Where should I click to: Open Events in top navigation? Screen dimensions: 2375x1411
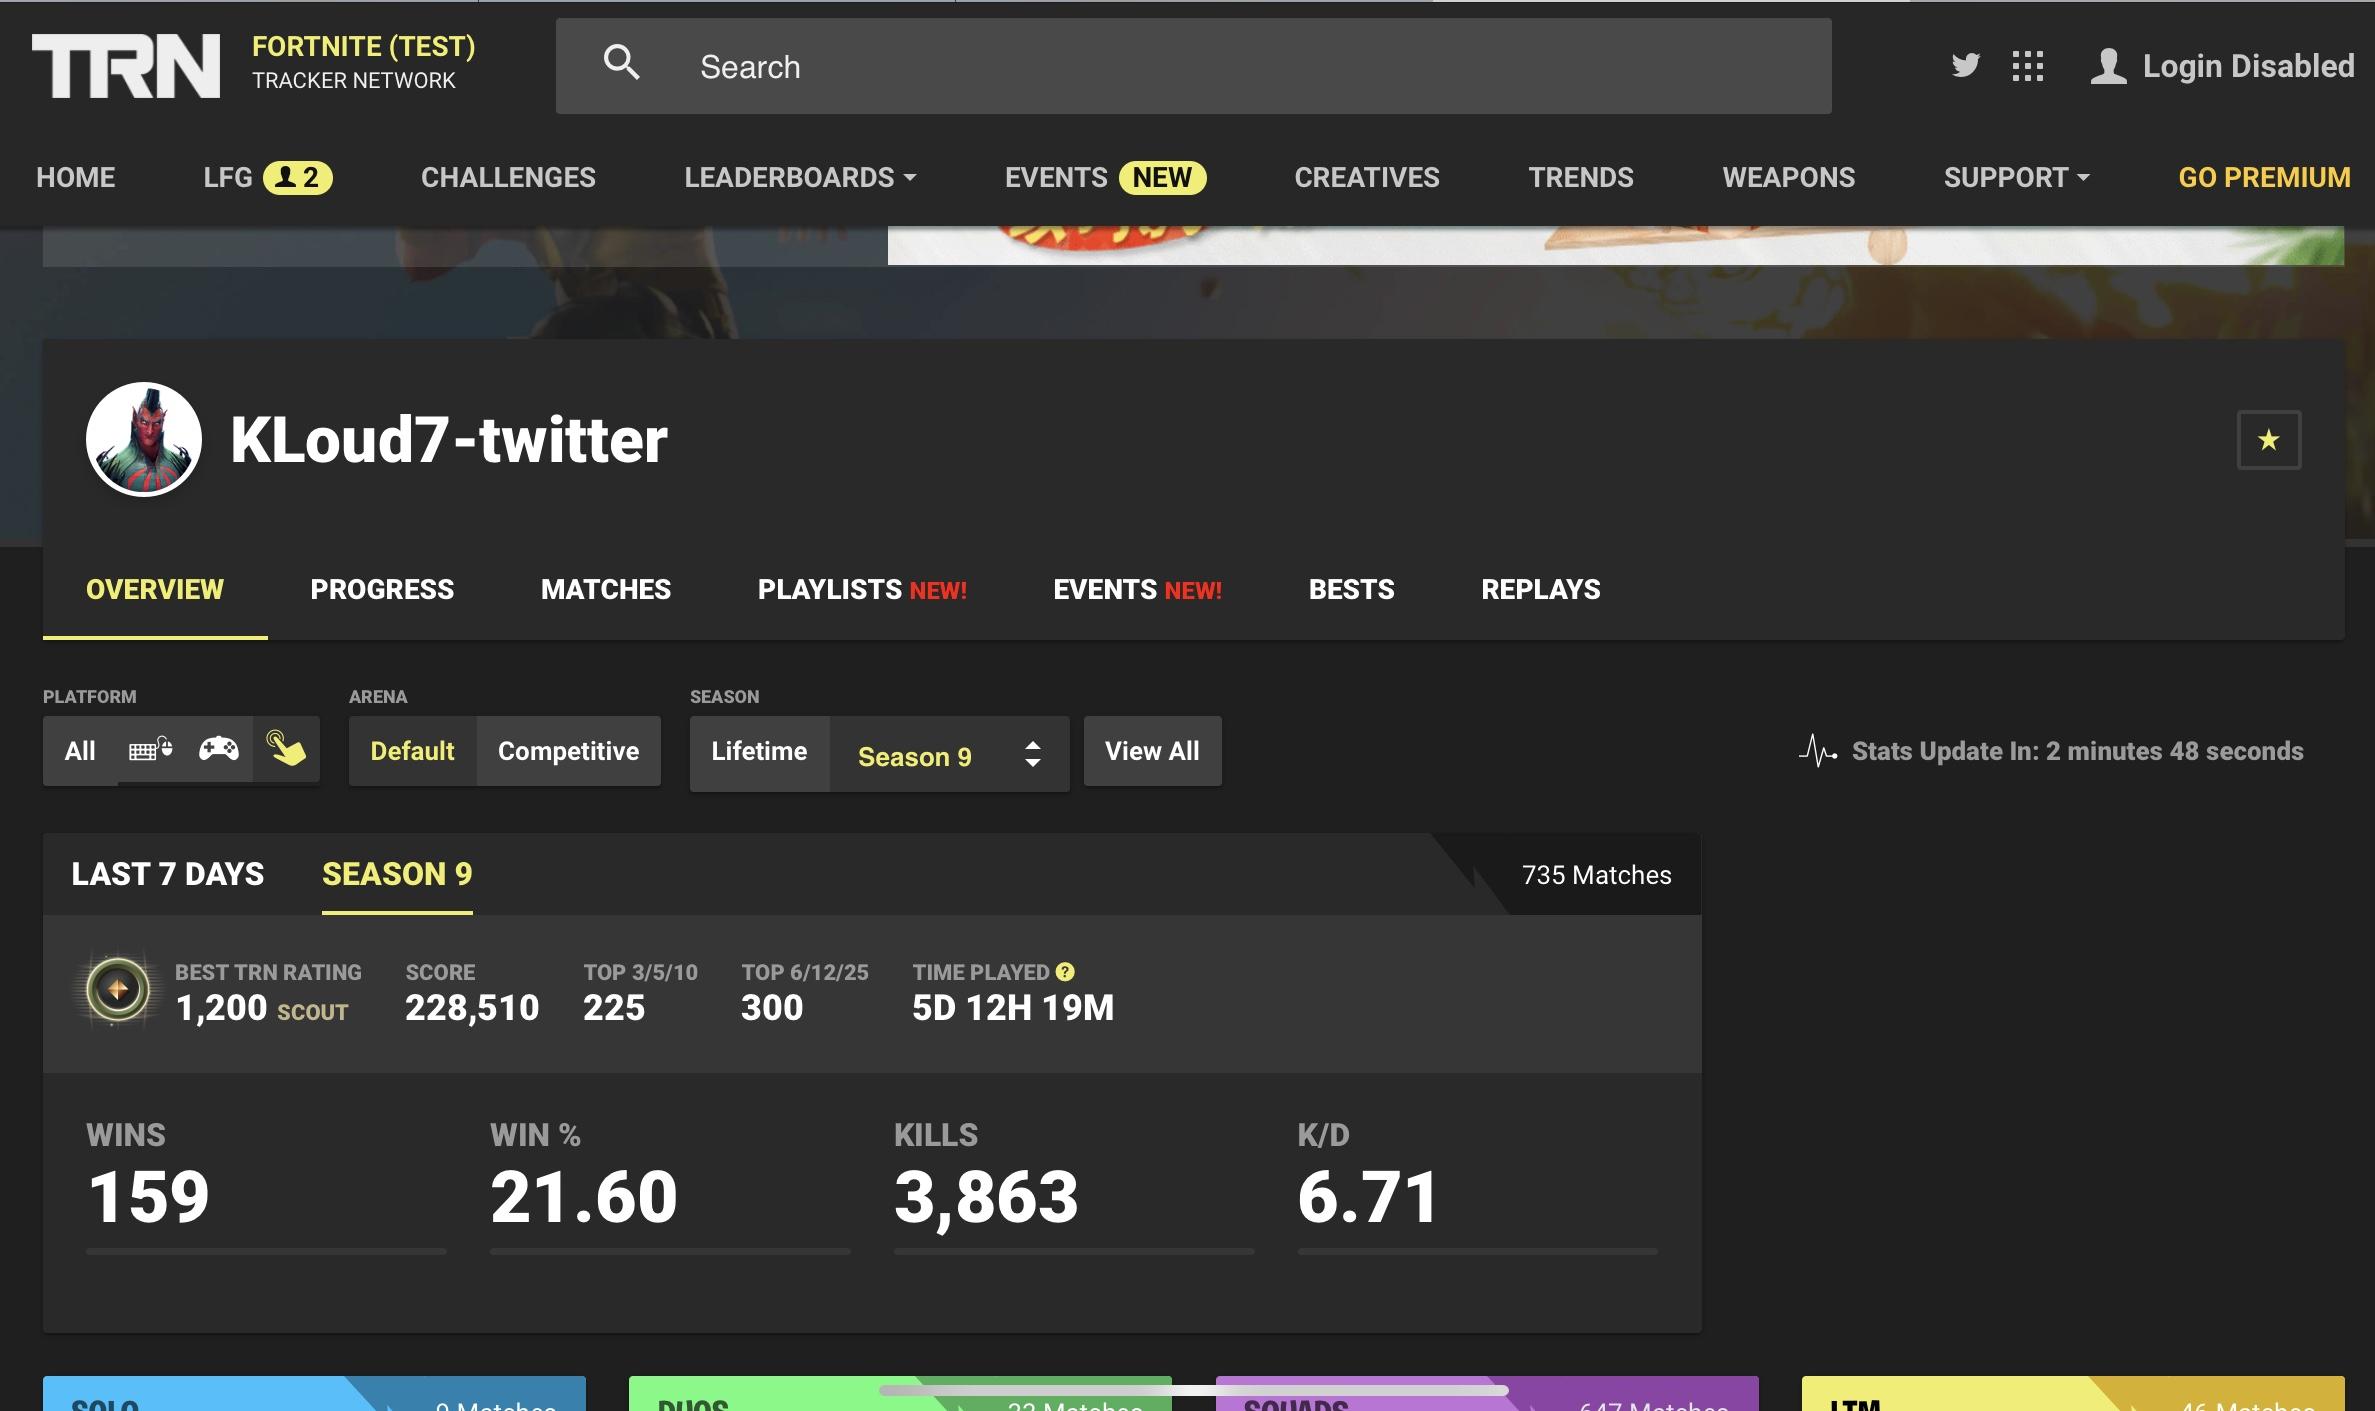pos(1056,177)
